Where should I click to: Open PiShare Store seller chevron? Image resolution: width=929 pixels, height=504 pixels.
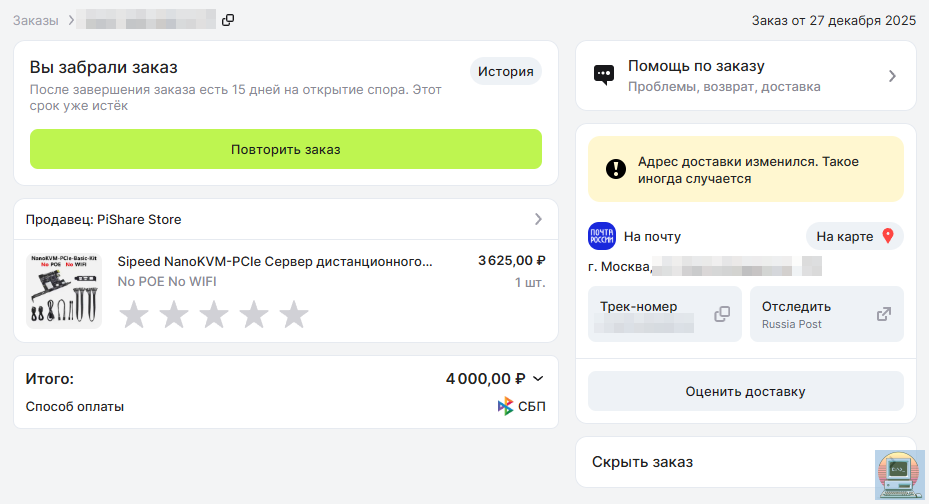coord(538,219)
